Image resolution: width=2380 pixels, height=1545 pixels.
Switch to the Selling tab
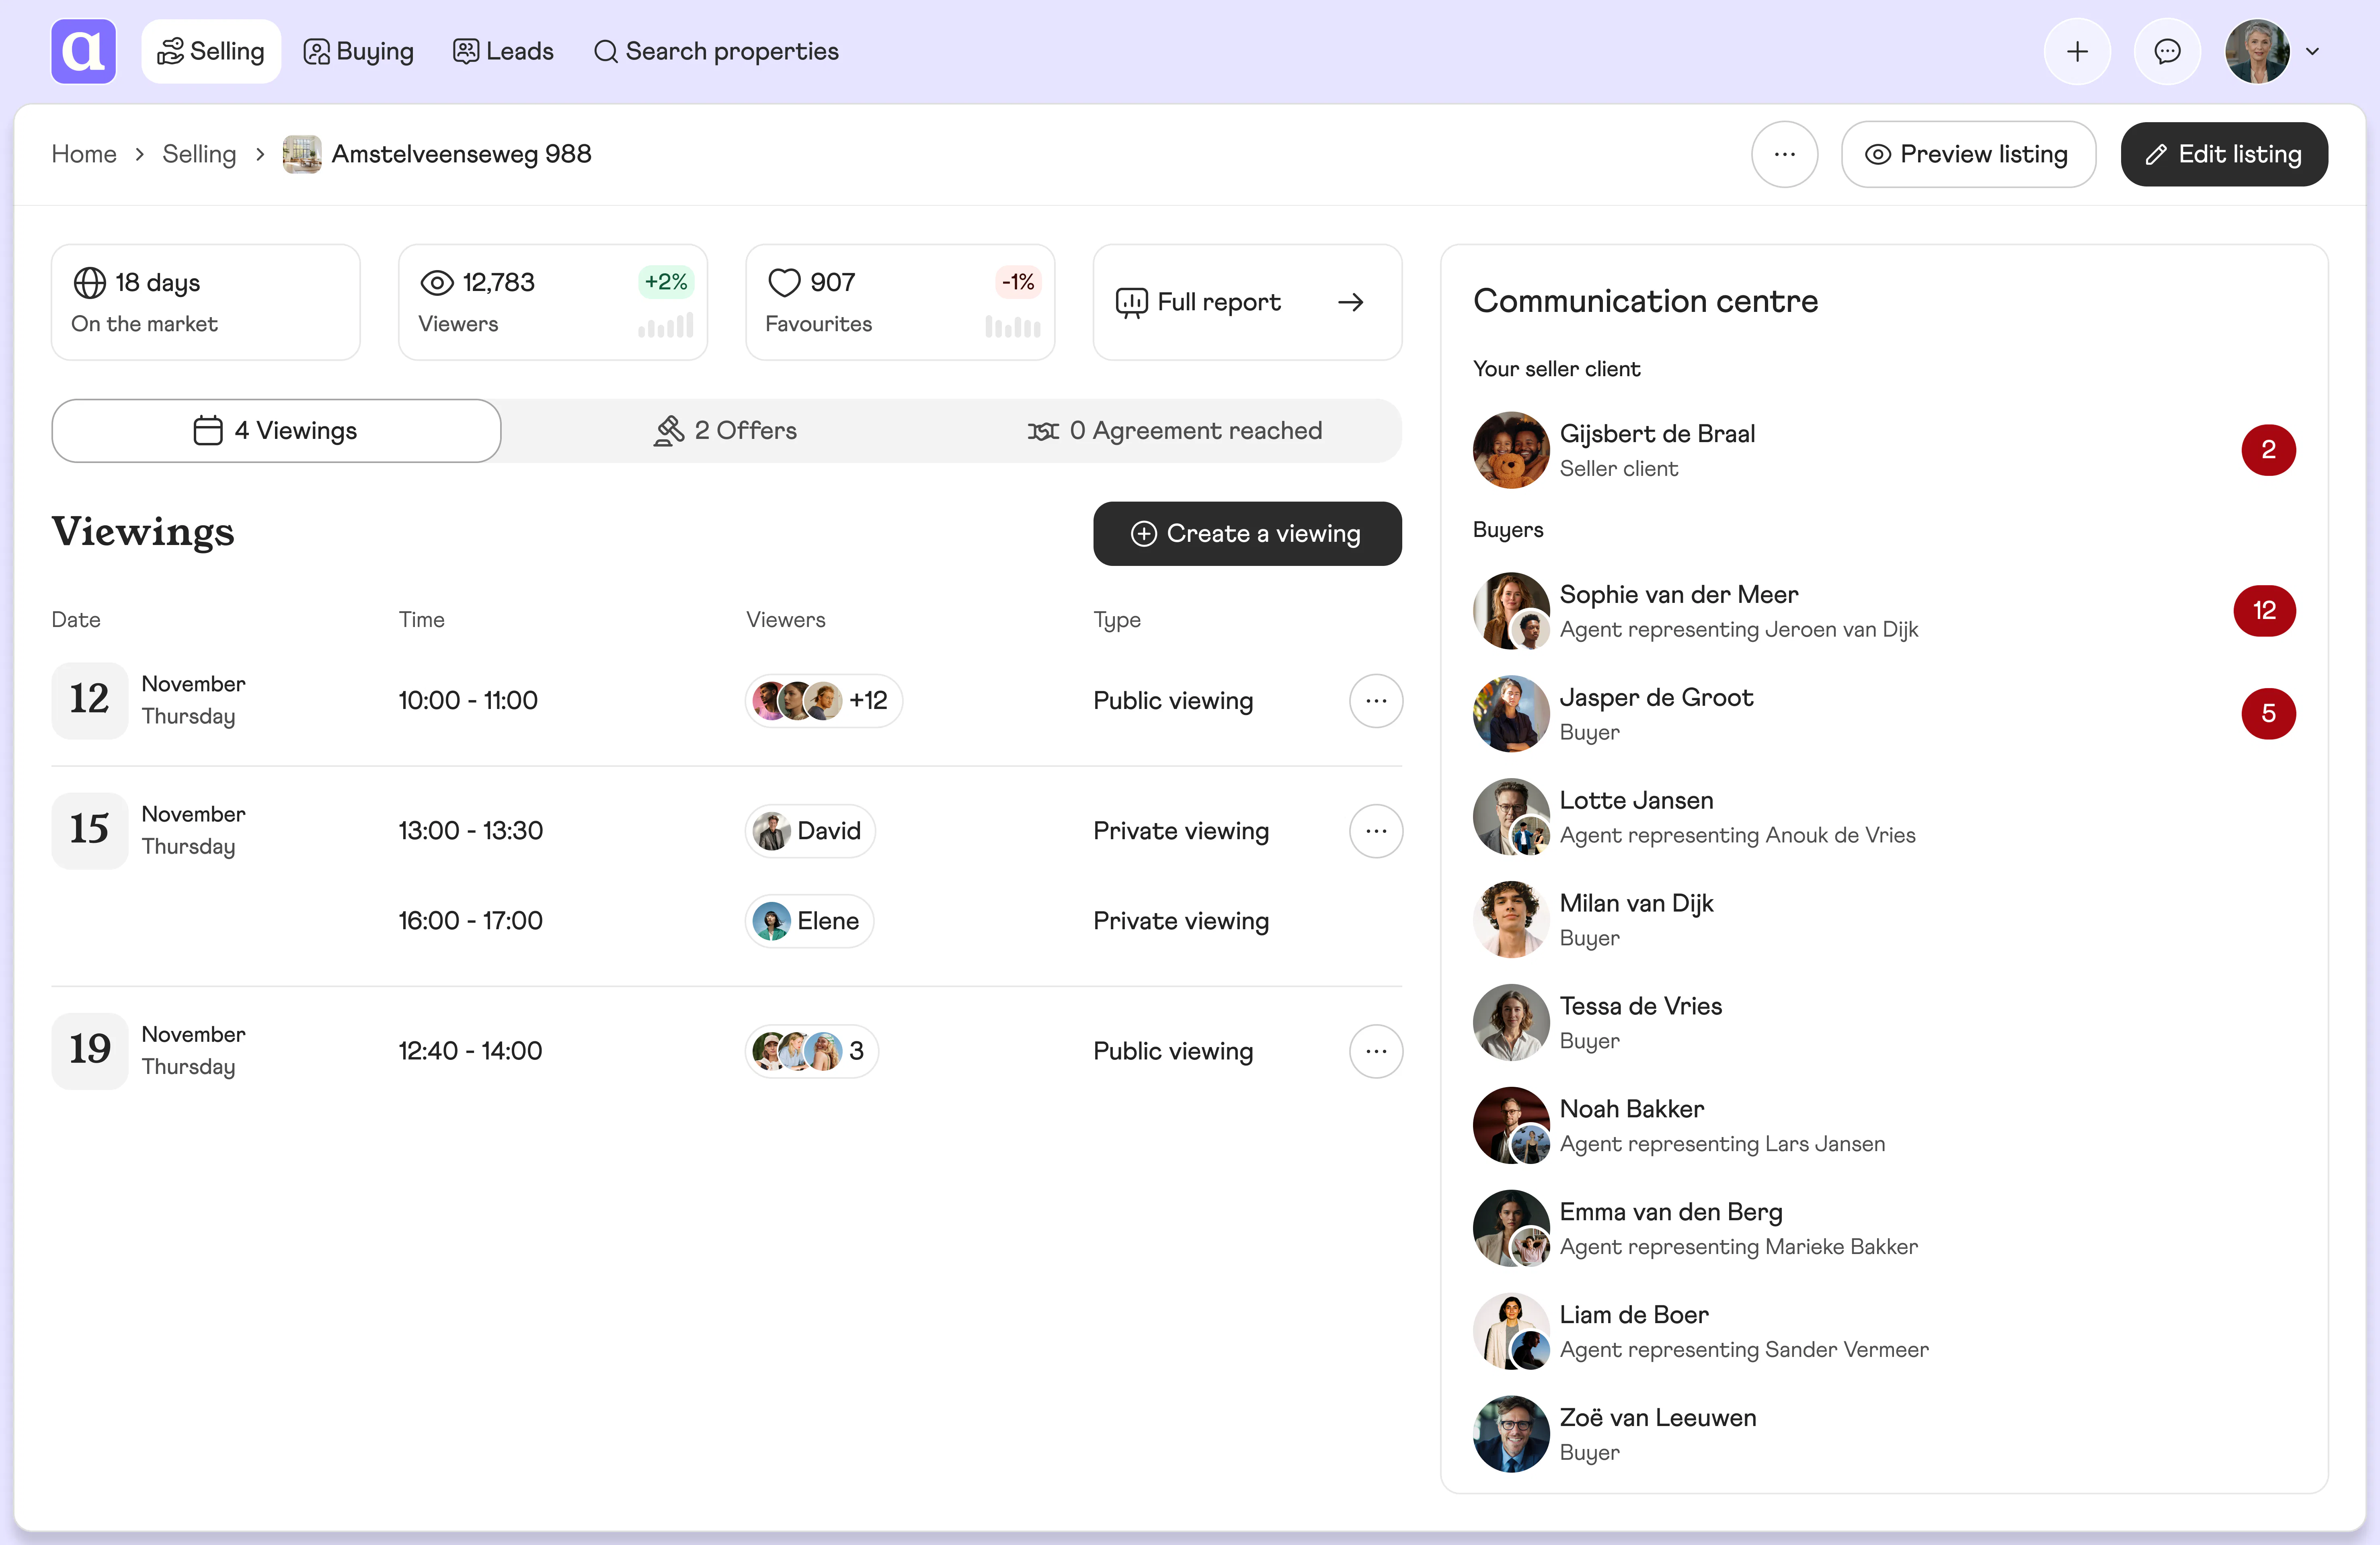pos(211,51)
